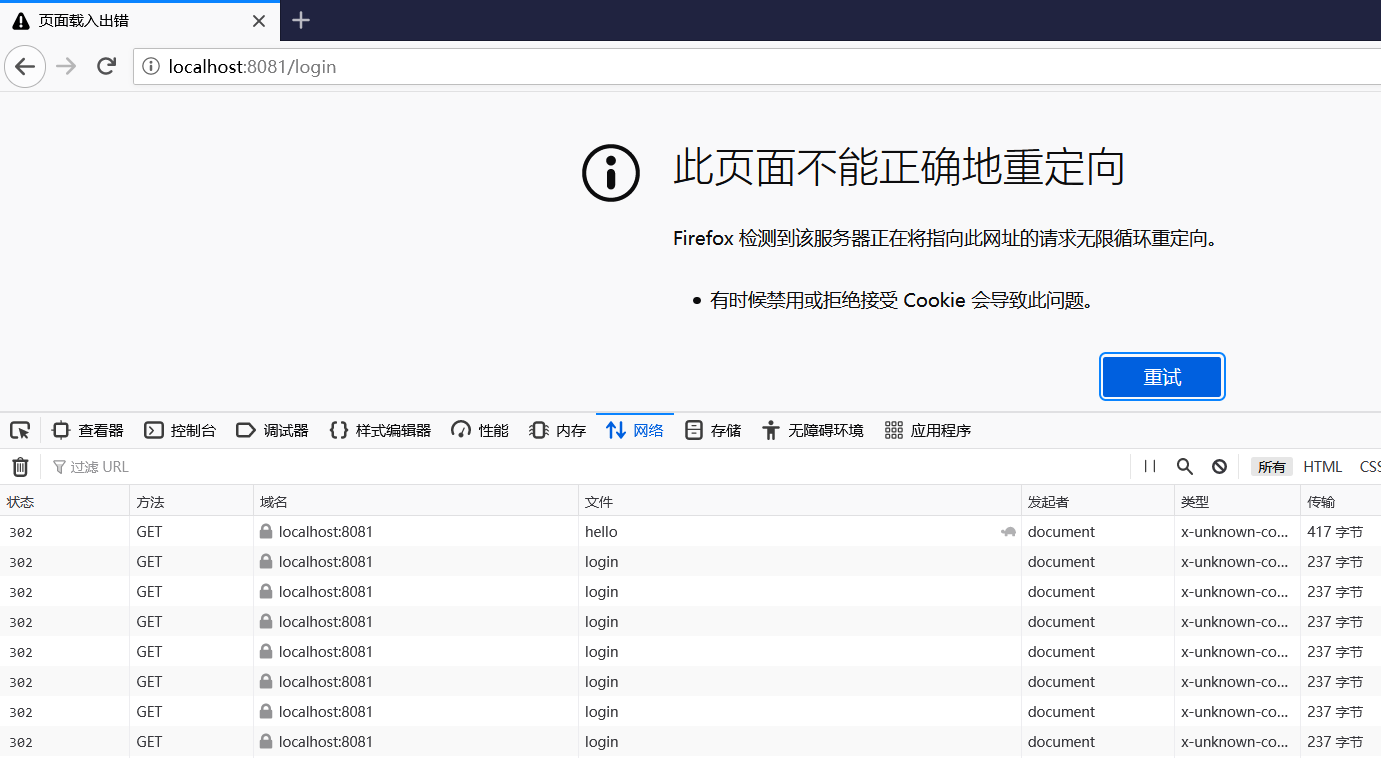The height and width of the screenshot is (758, 1381).
Task: Open the 无障碍环境 accessibility tab
Action: [812, 430]
